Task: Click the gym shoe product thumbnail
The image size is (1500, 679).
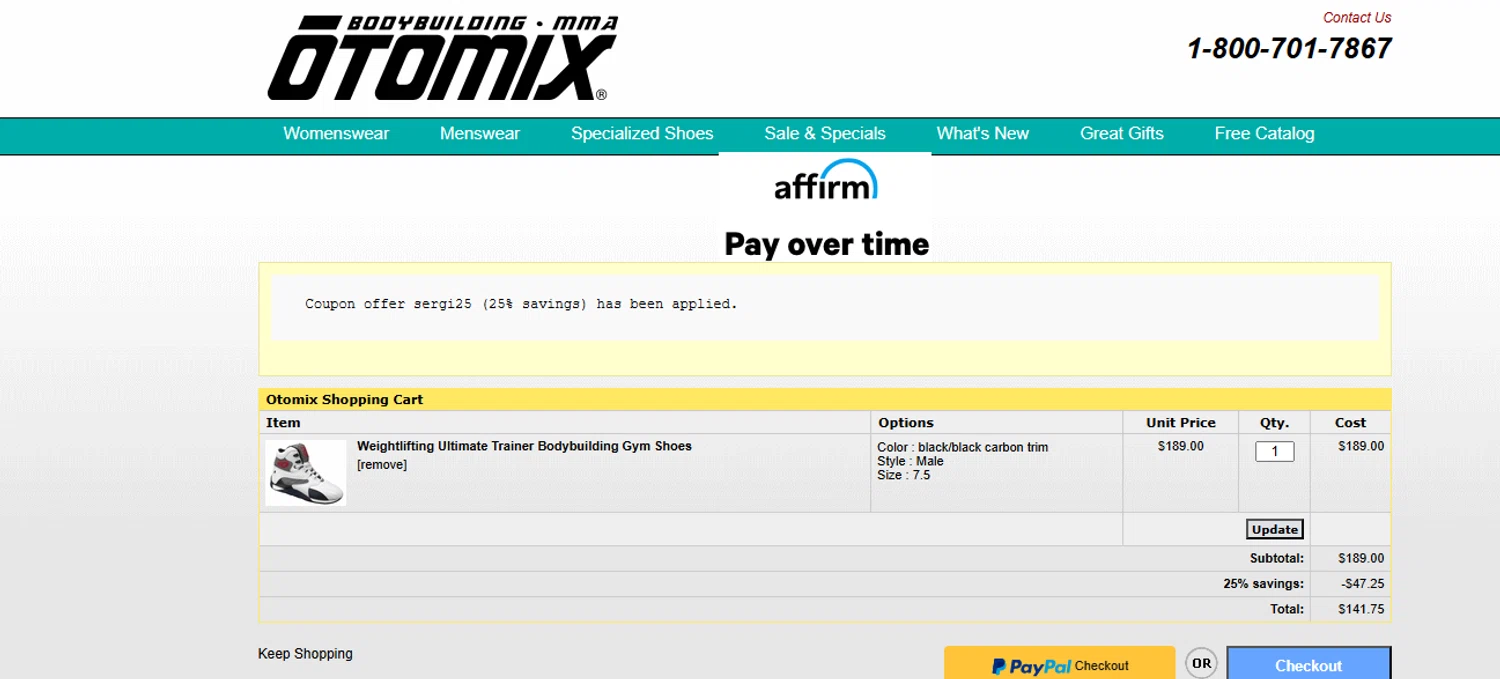Action: [x=306, y=473]
